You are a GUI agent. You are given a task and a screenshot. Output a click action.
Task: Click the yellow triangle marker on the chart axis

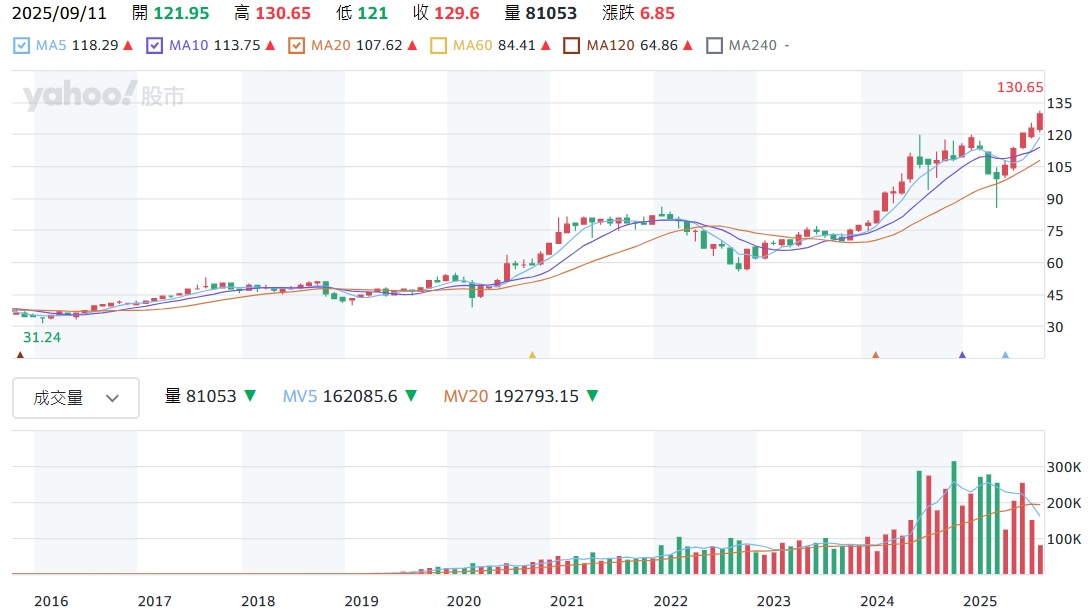[x=532, y=354]
